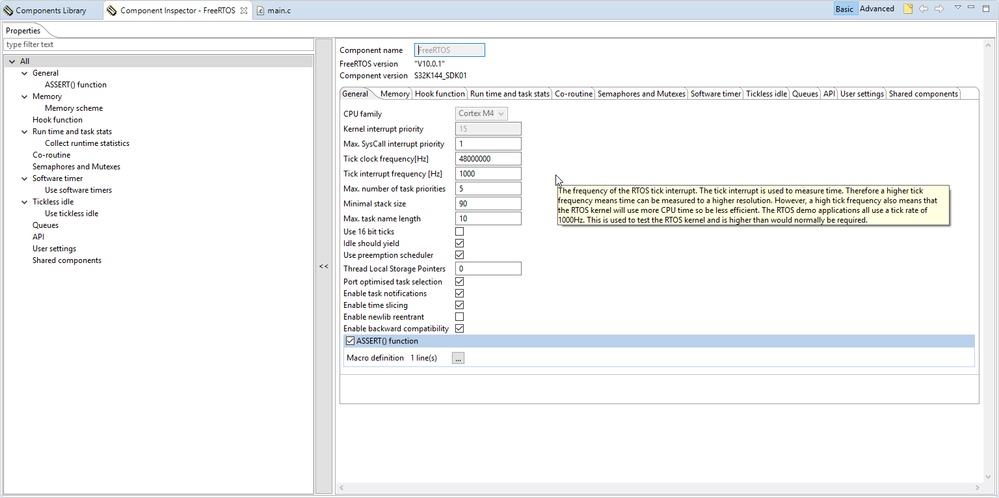This screenshot has height=498, width=999.
Task: Select Memory scheme in properties tree
Action: pos(74,108)
